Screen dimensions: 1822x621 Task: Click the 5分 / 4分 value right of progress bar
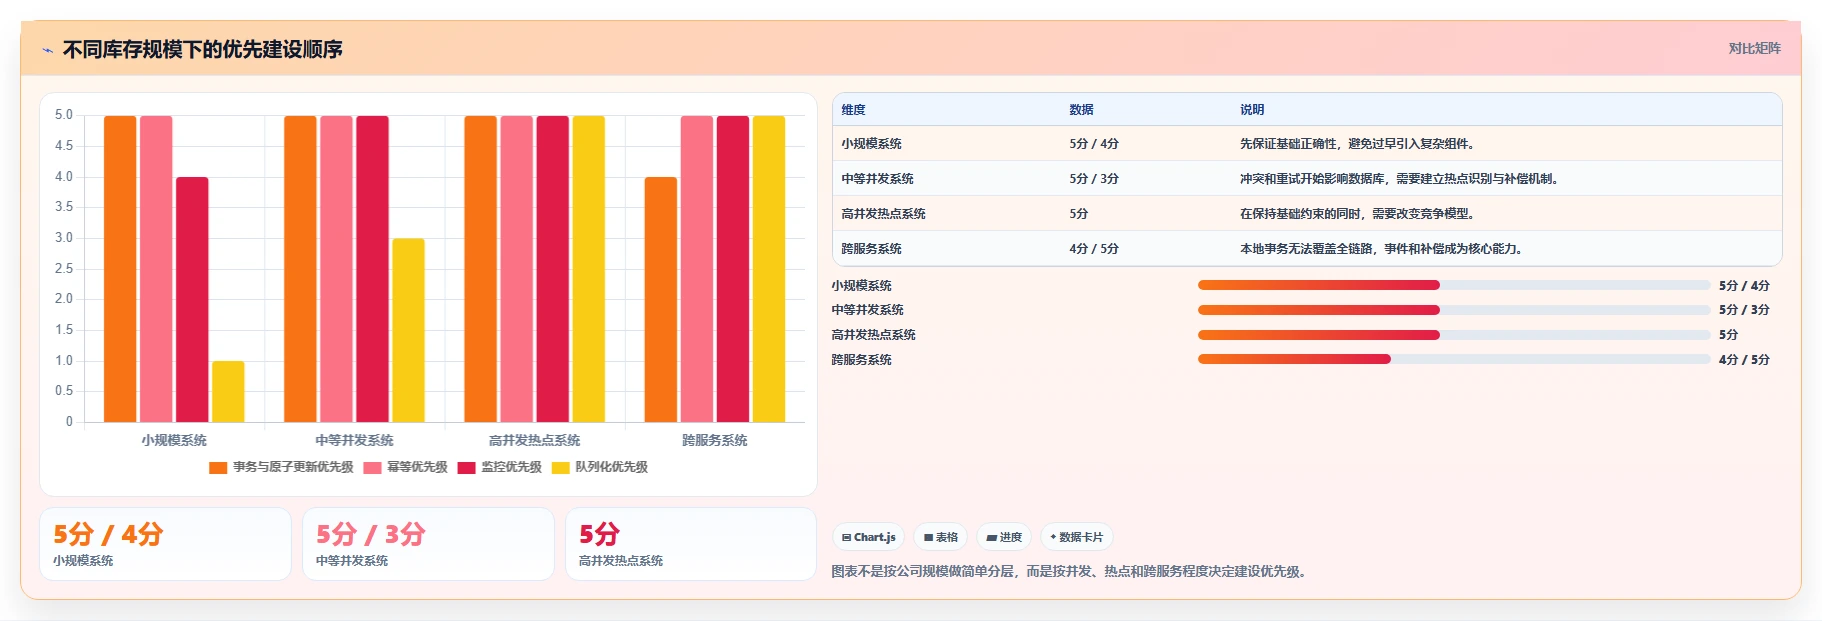coord(1744,286)
